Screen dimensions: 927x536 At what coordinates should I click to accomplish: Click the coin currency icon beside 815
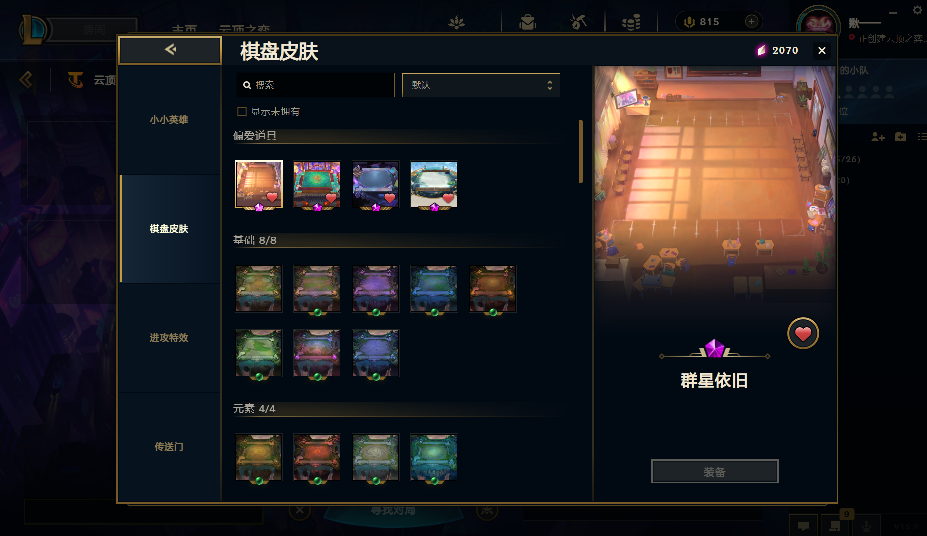pyautogui.click(x=689, y=22)
